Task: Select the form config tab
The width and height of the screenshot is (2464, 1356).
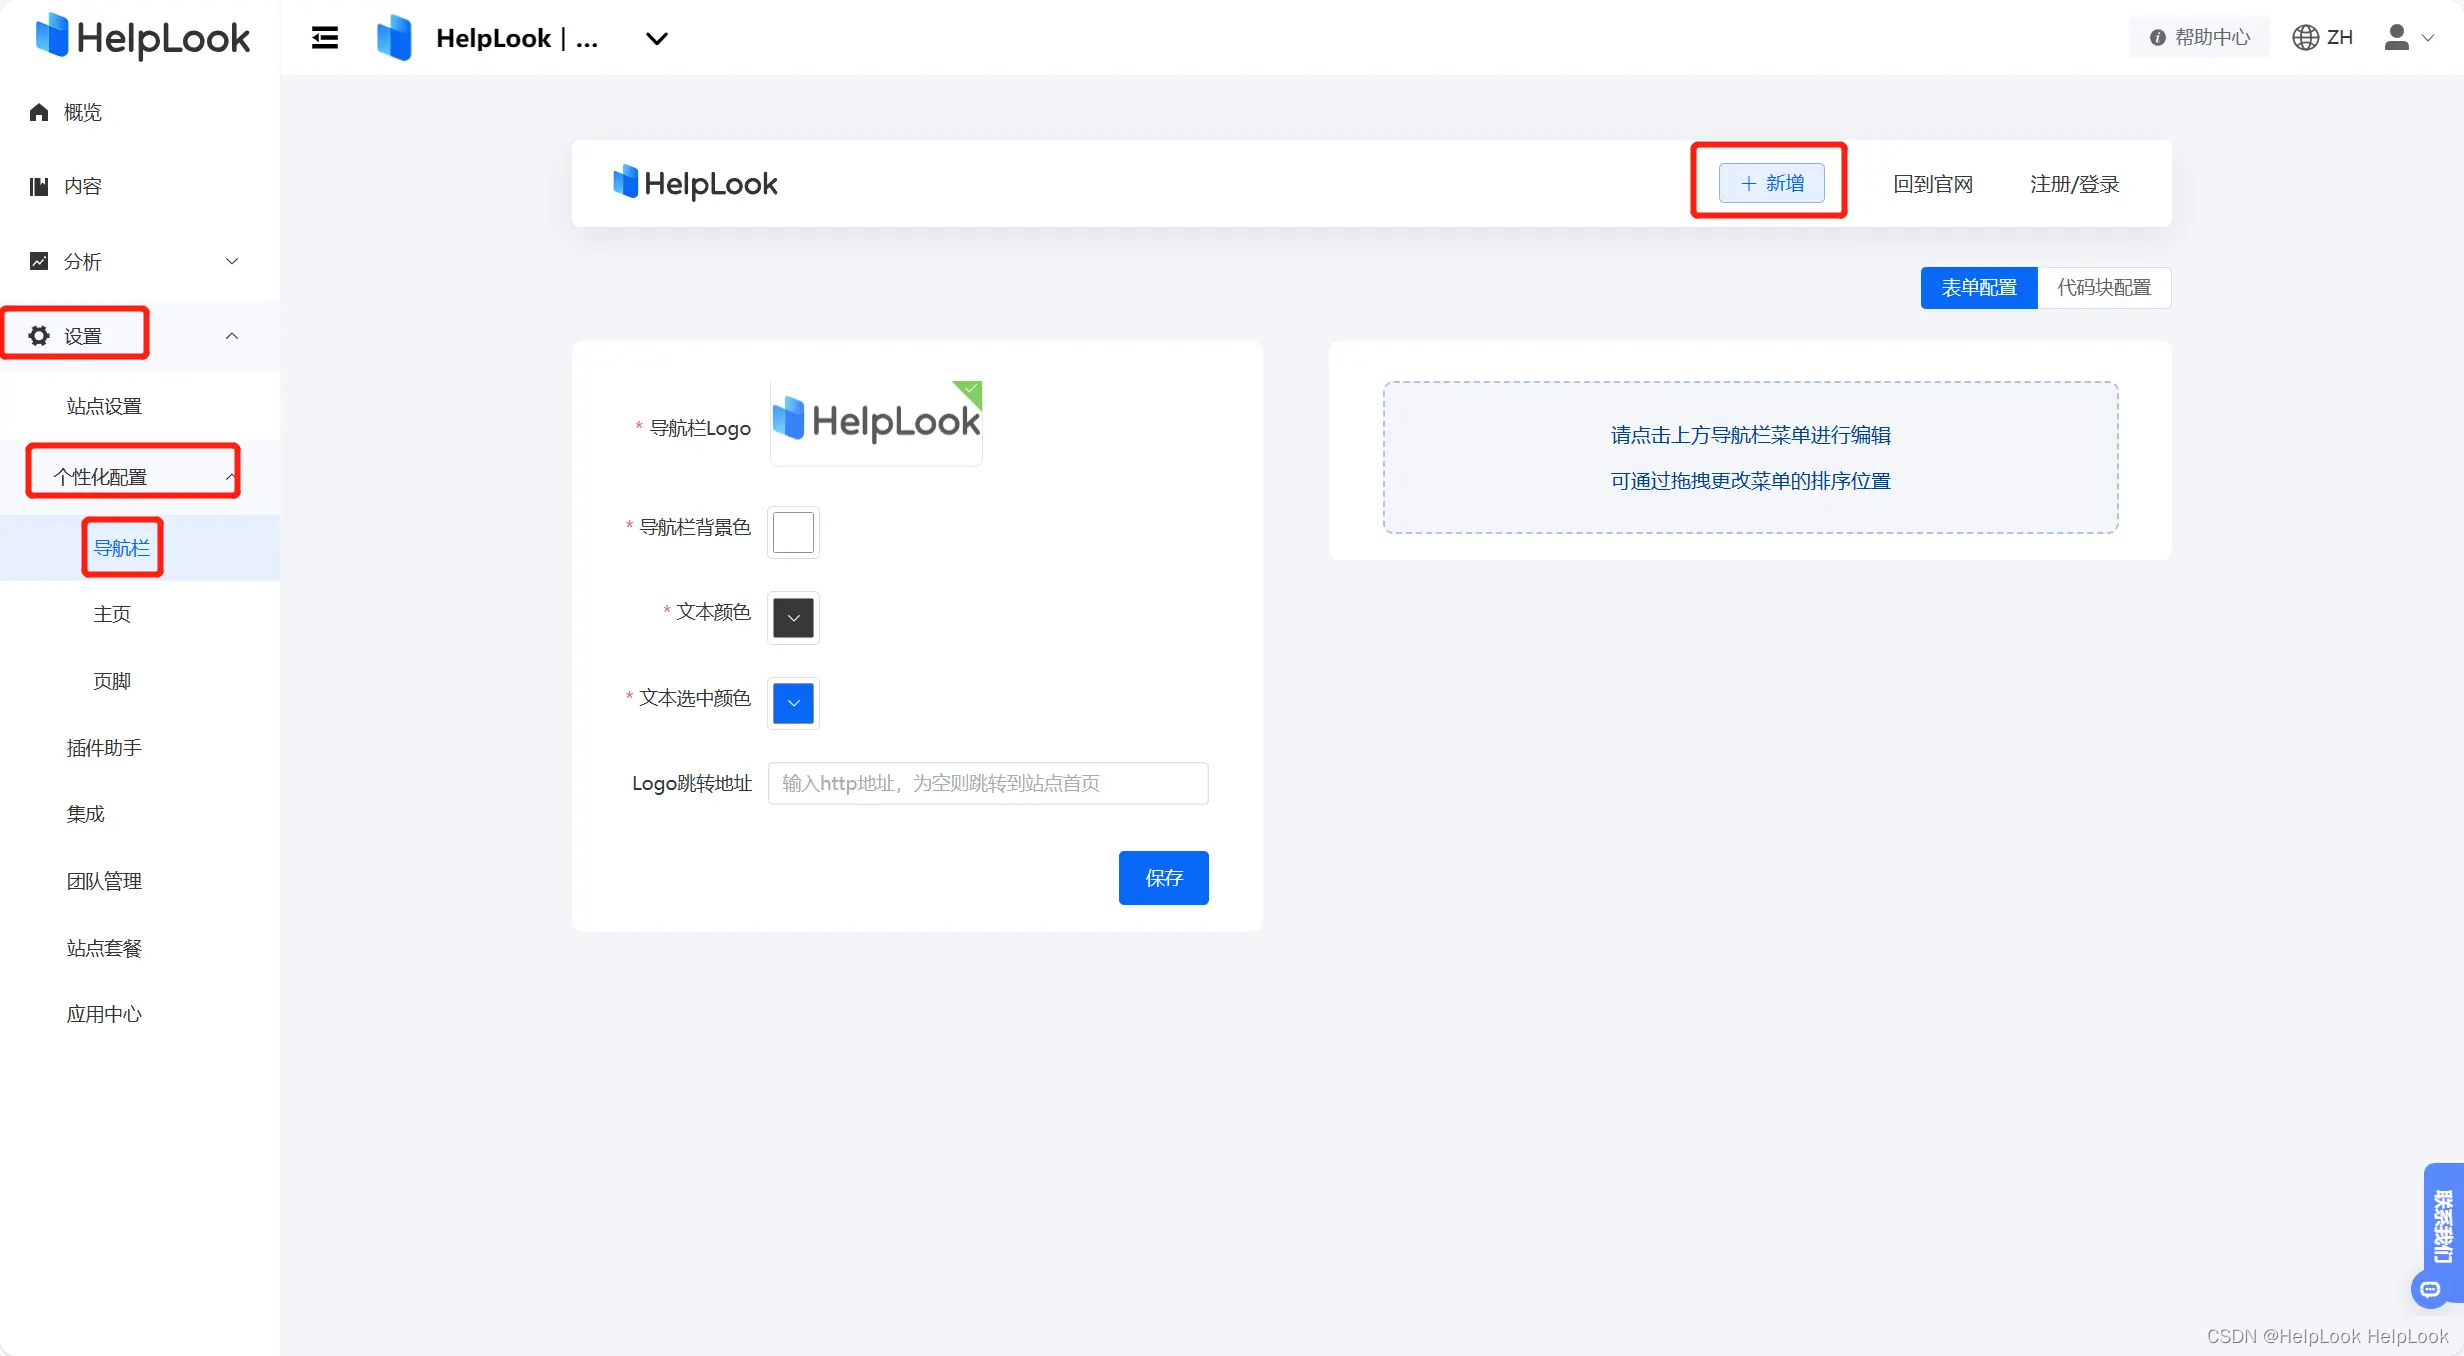Action: click(x=1978, y=288)
